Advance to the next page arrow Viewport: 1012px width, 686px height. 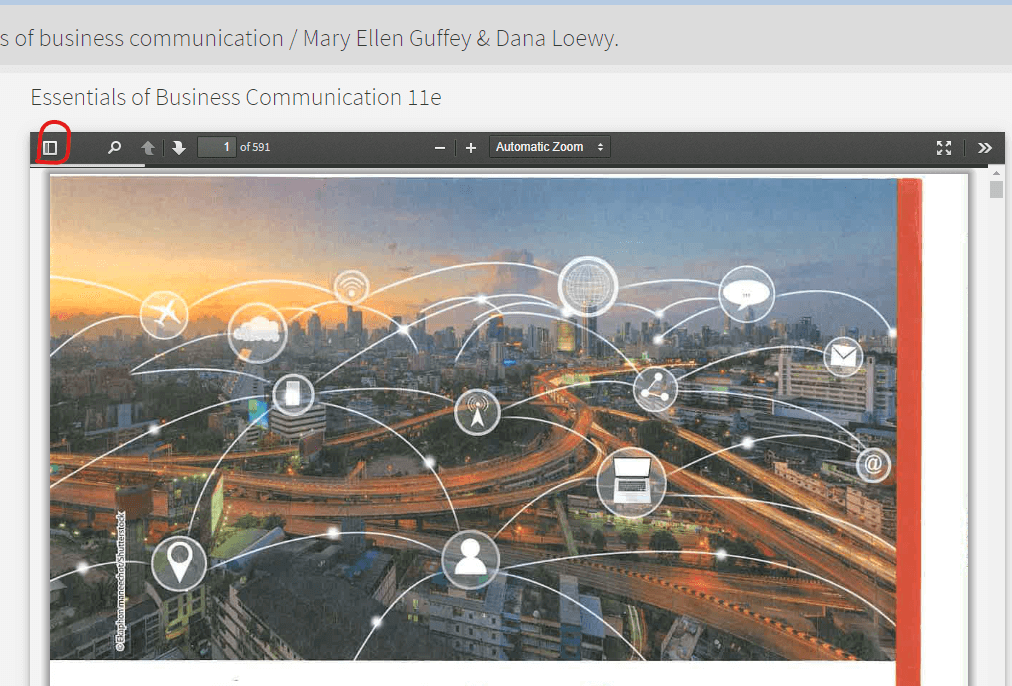click(x=178, y=148)
